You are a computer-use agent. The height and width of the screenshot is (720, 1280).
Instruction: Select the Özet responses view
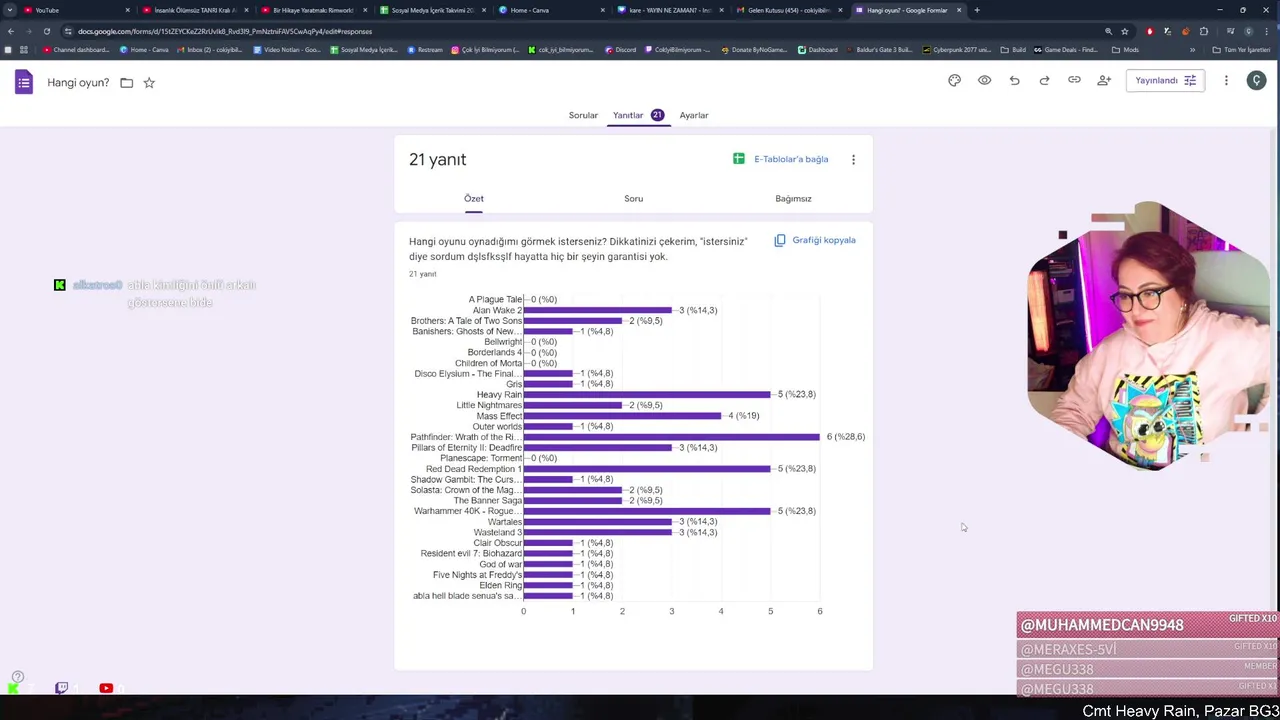(474, 198)
